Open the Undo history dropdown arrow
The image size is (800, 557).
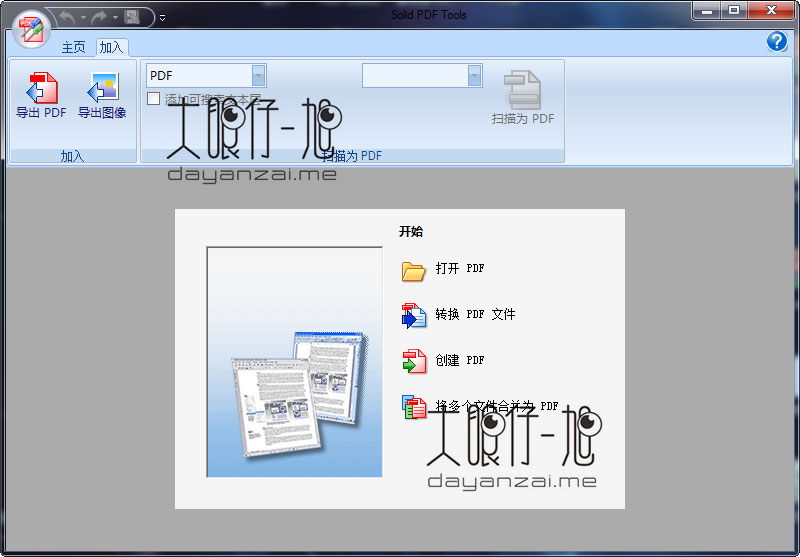click(83, 18)
